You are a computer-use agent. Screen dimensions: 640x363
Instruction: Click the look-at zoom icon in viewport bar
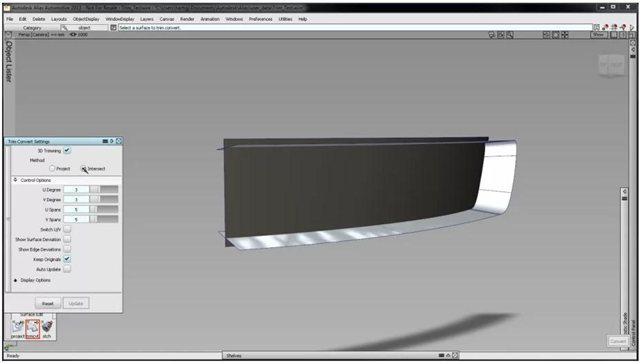click(x=510, y=35)
